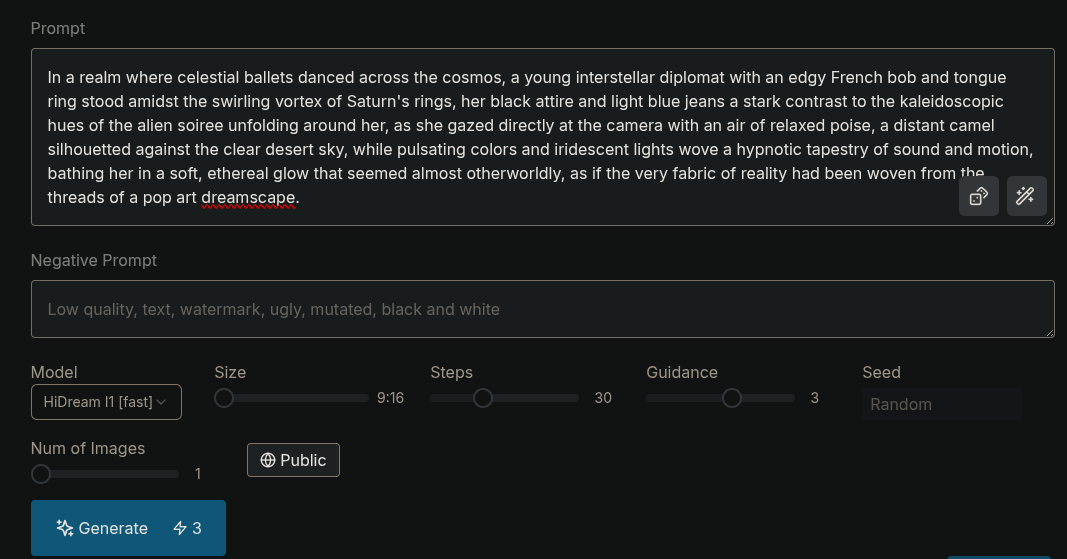Toggle the Public visibility setting
Image resolution: width=1067 pixels, height=559 pixels.
point(293,460)
